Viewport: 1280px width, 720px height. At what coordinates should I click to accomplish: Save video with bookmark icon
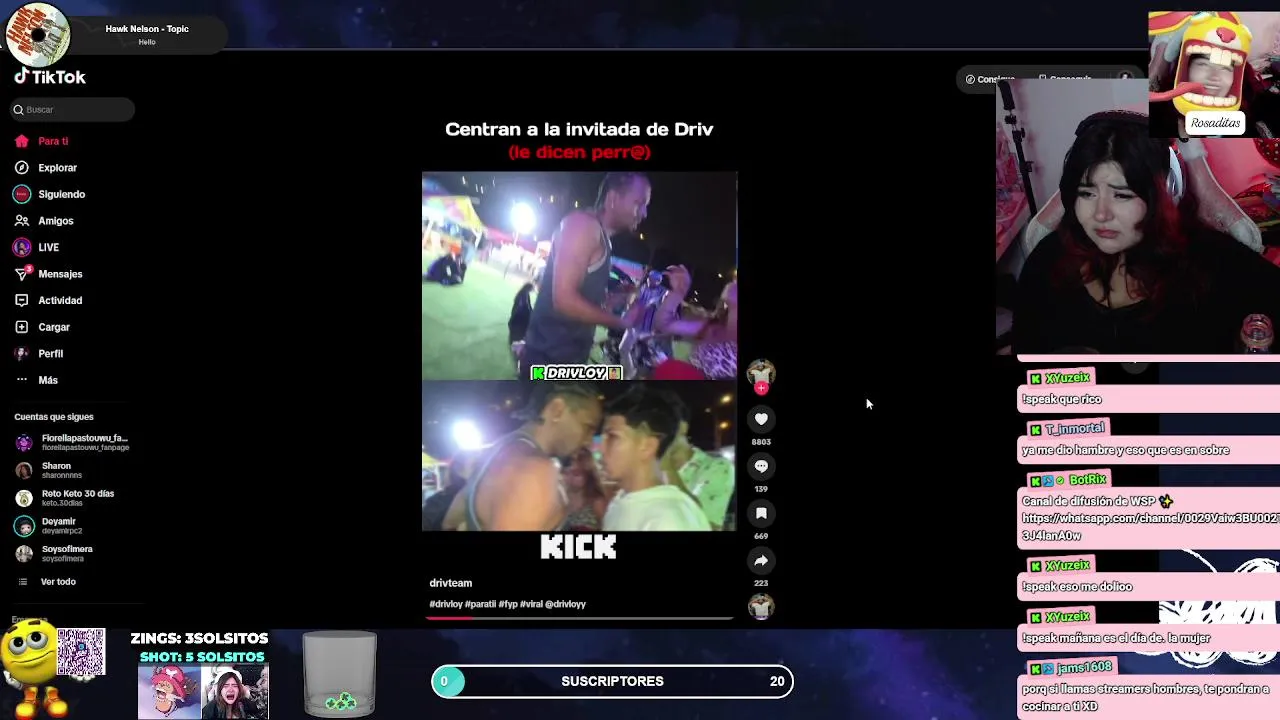(761, 513)
